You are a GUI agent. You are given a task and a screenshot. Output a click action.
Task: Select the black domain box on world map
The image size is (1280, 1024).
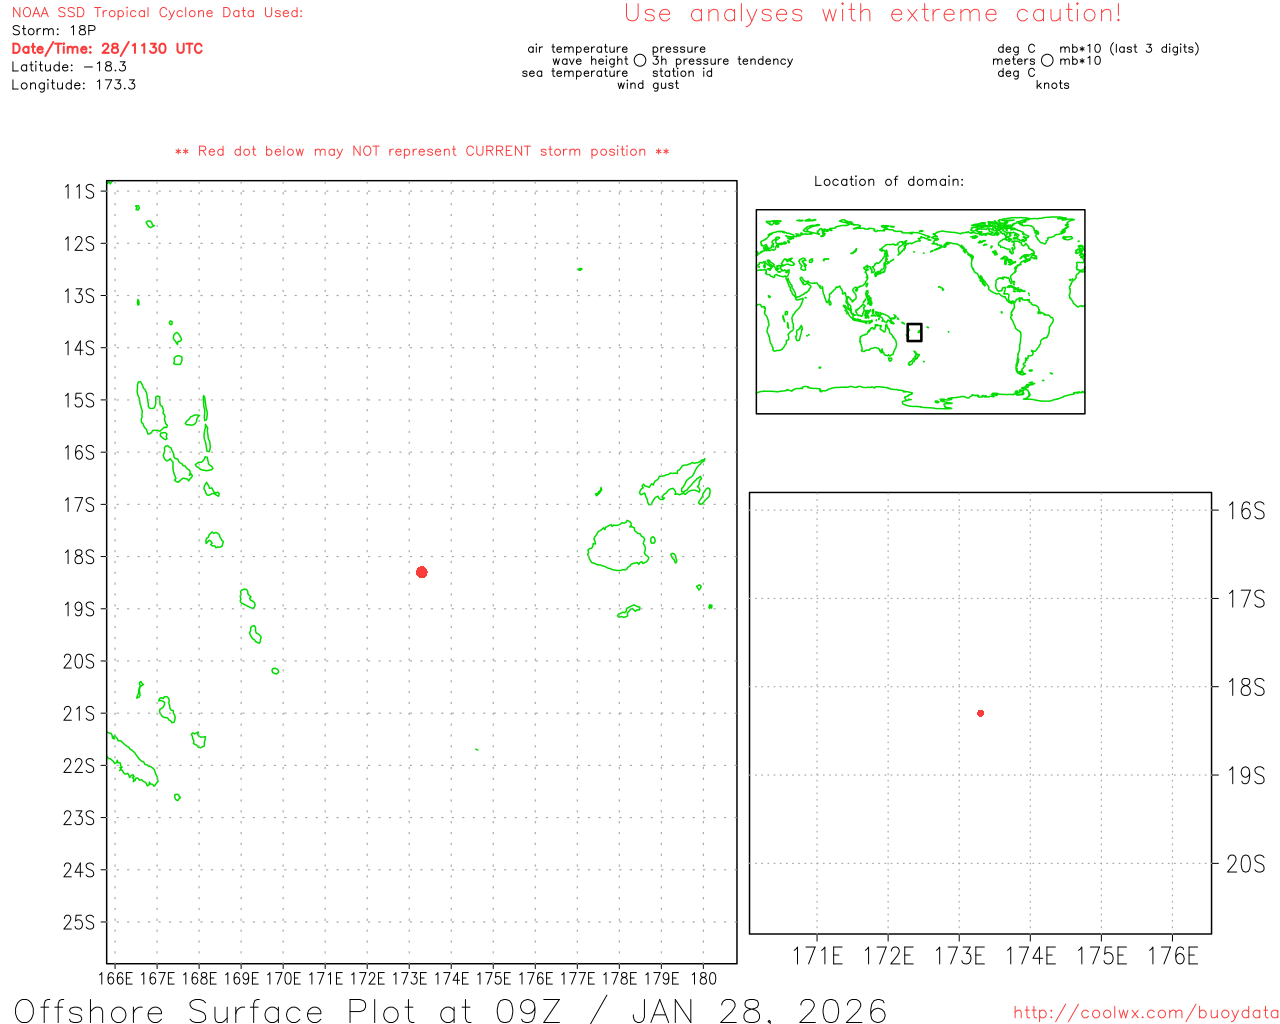pyautogui.click(x=914, y=332)
